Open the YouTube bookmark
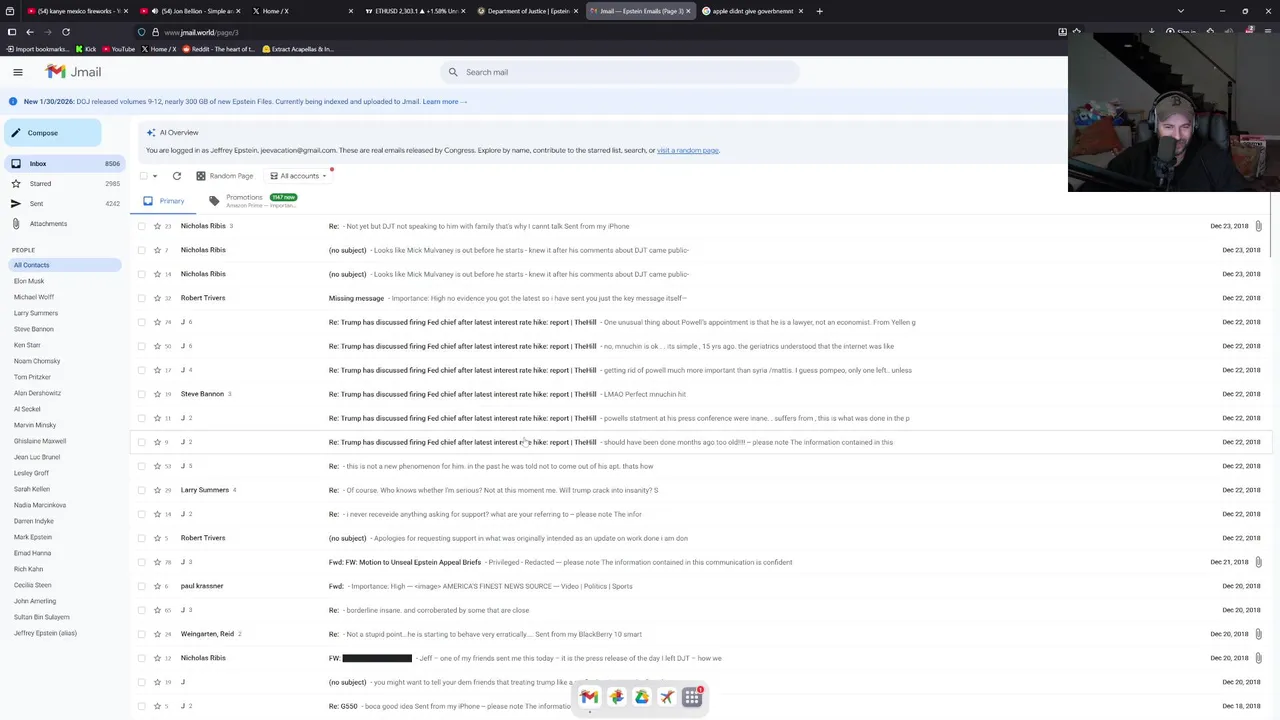Screen dimensions: 1280x720 pyautogui.click(x=118, y=49)
